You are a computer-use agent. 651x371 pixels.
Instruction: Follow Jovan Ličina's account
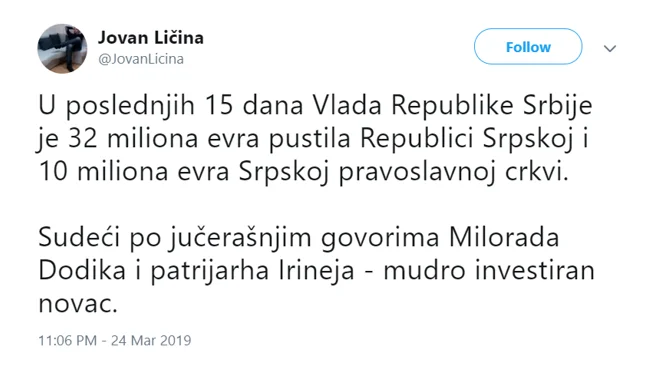pos(528,47)
